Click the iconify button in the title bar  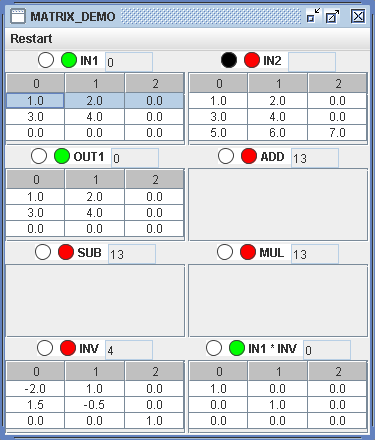pos(313,16)
